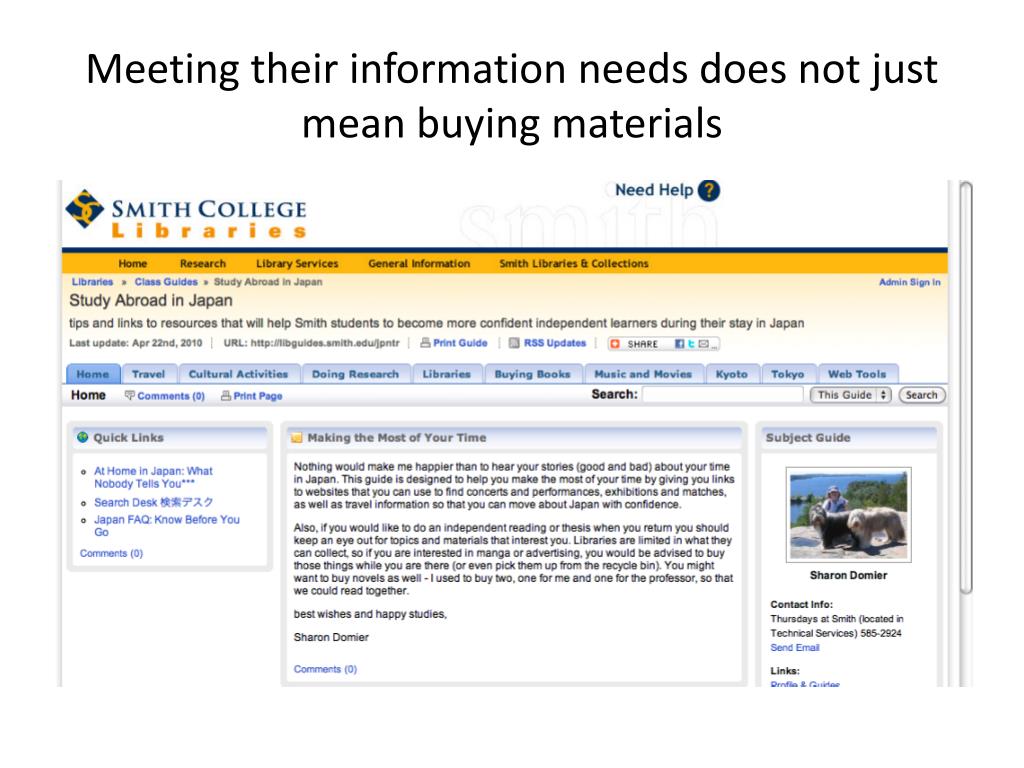Switch to the Cultural Activities tab

[x=238, y=374]
